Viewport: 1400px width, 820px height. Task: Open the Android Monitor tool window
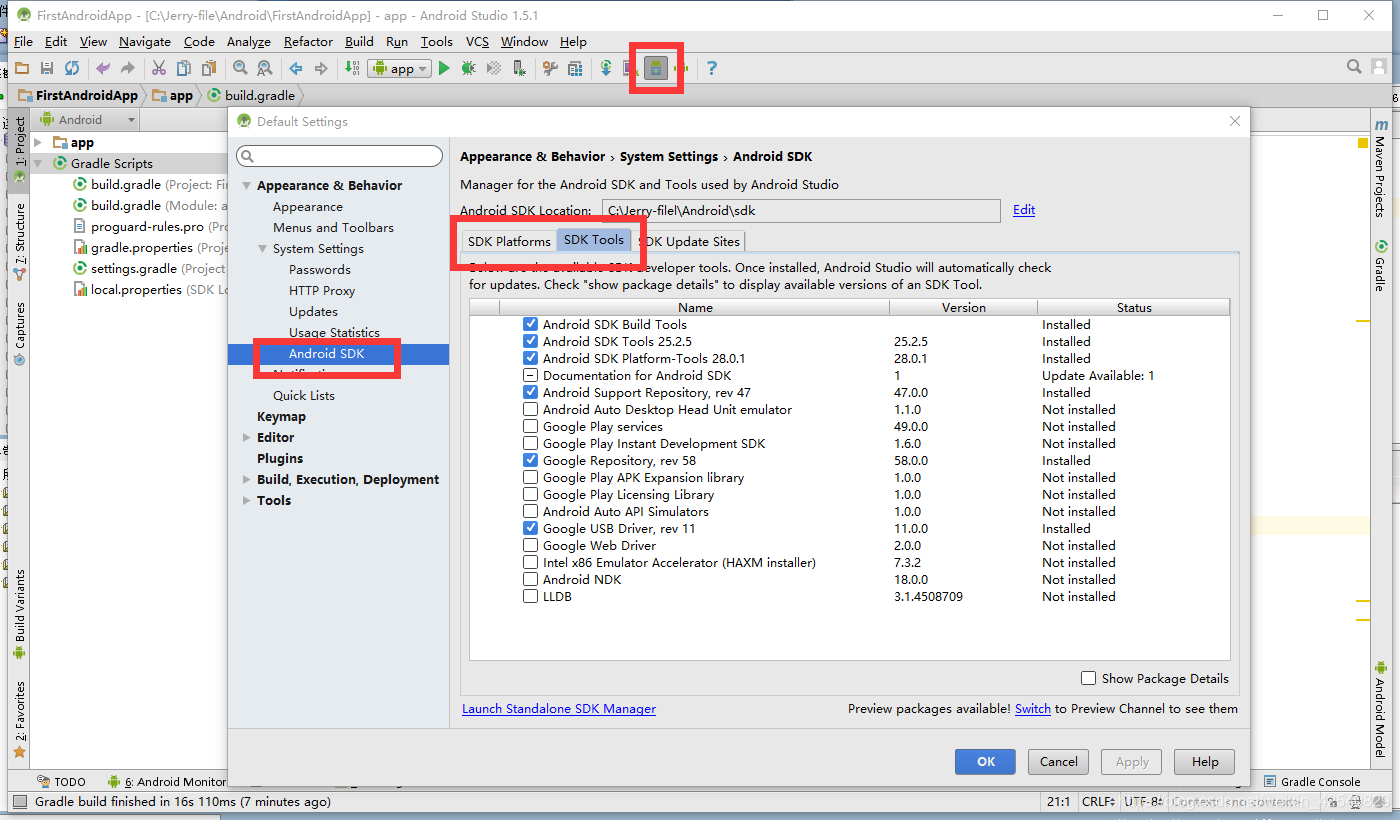tap(168, 782)
